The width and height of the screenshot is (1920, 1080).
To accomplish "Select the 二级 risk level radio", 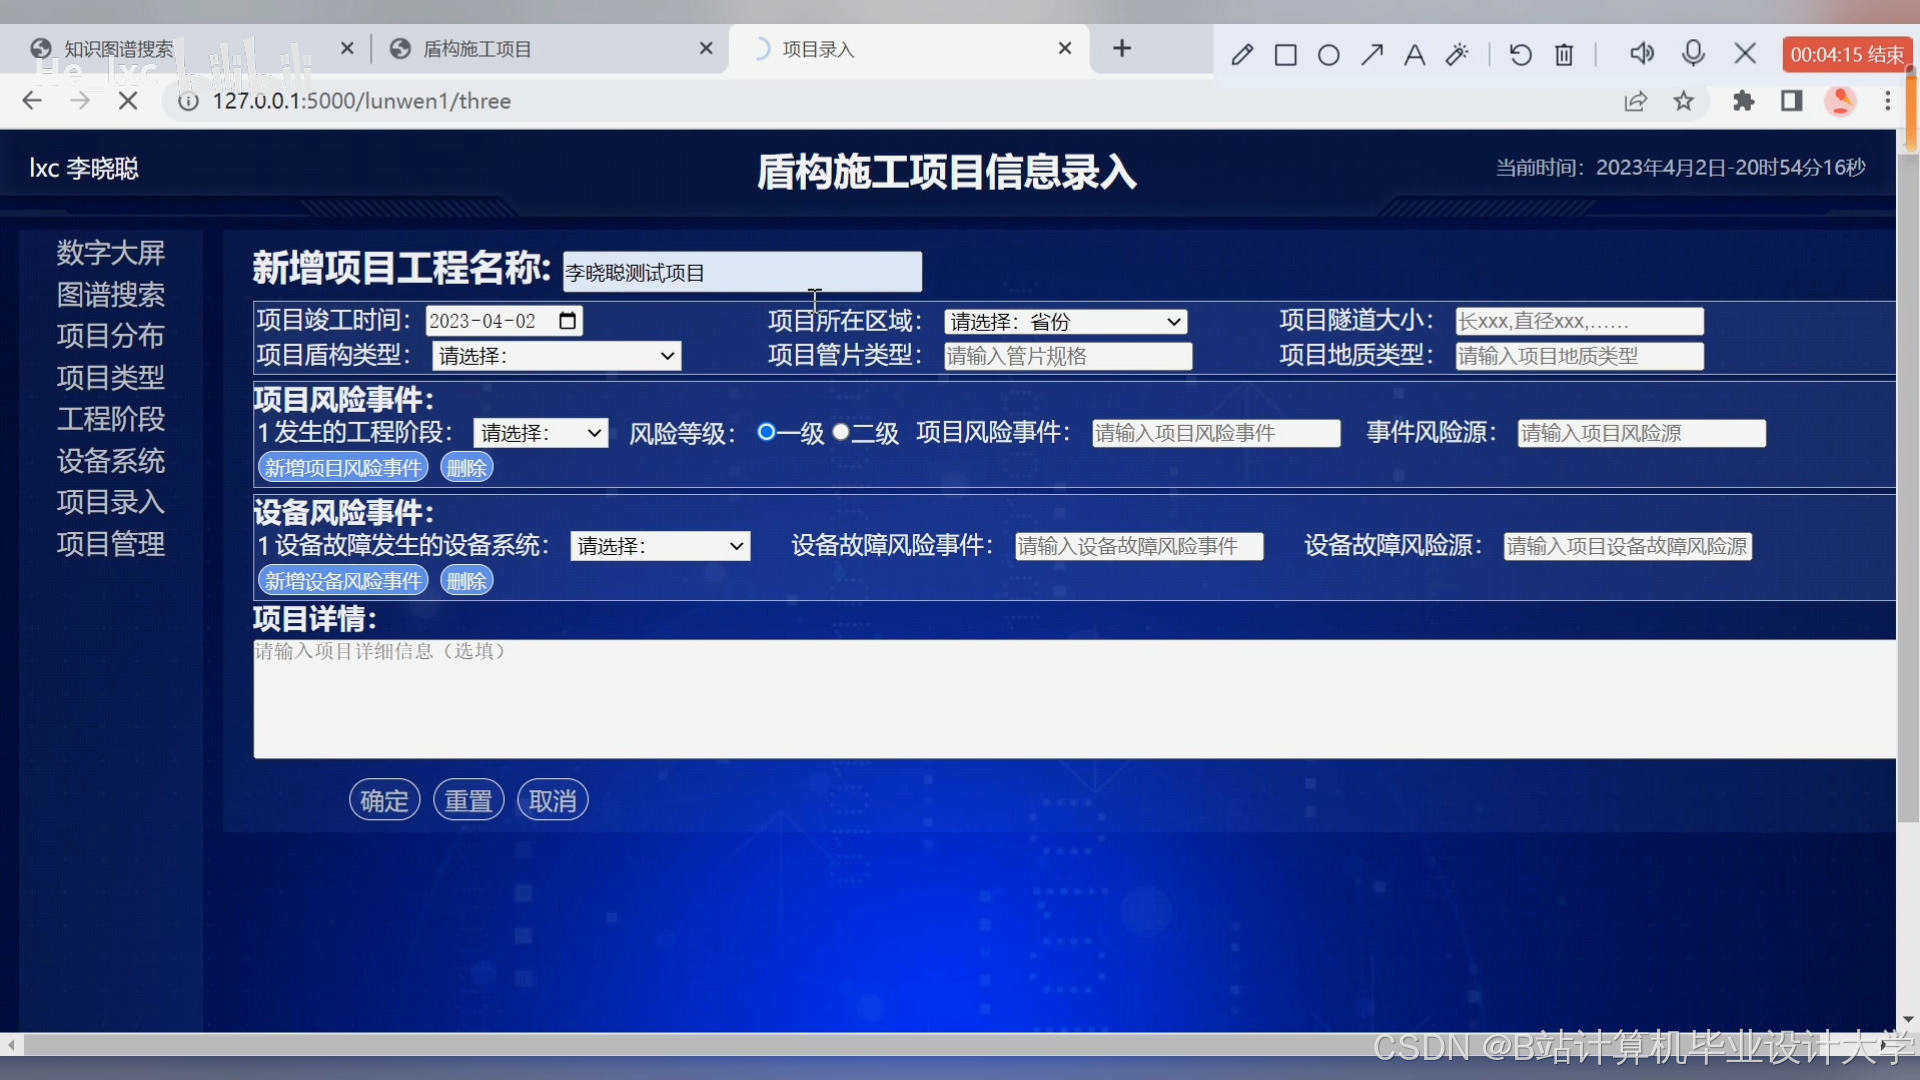I will [841, 432].
